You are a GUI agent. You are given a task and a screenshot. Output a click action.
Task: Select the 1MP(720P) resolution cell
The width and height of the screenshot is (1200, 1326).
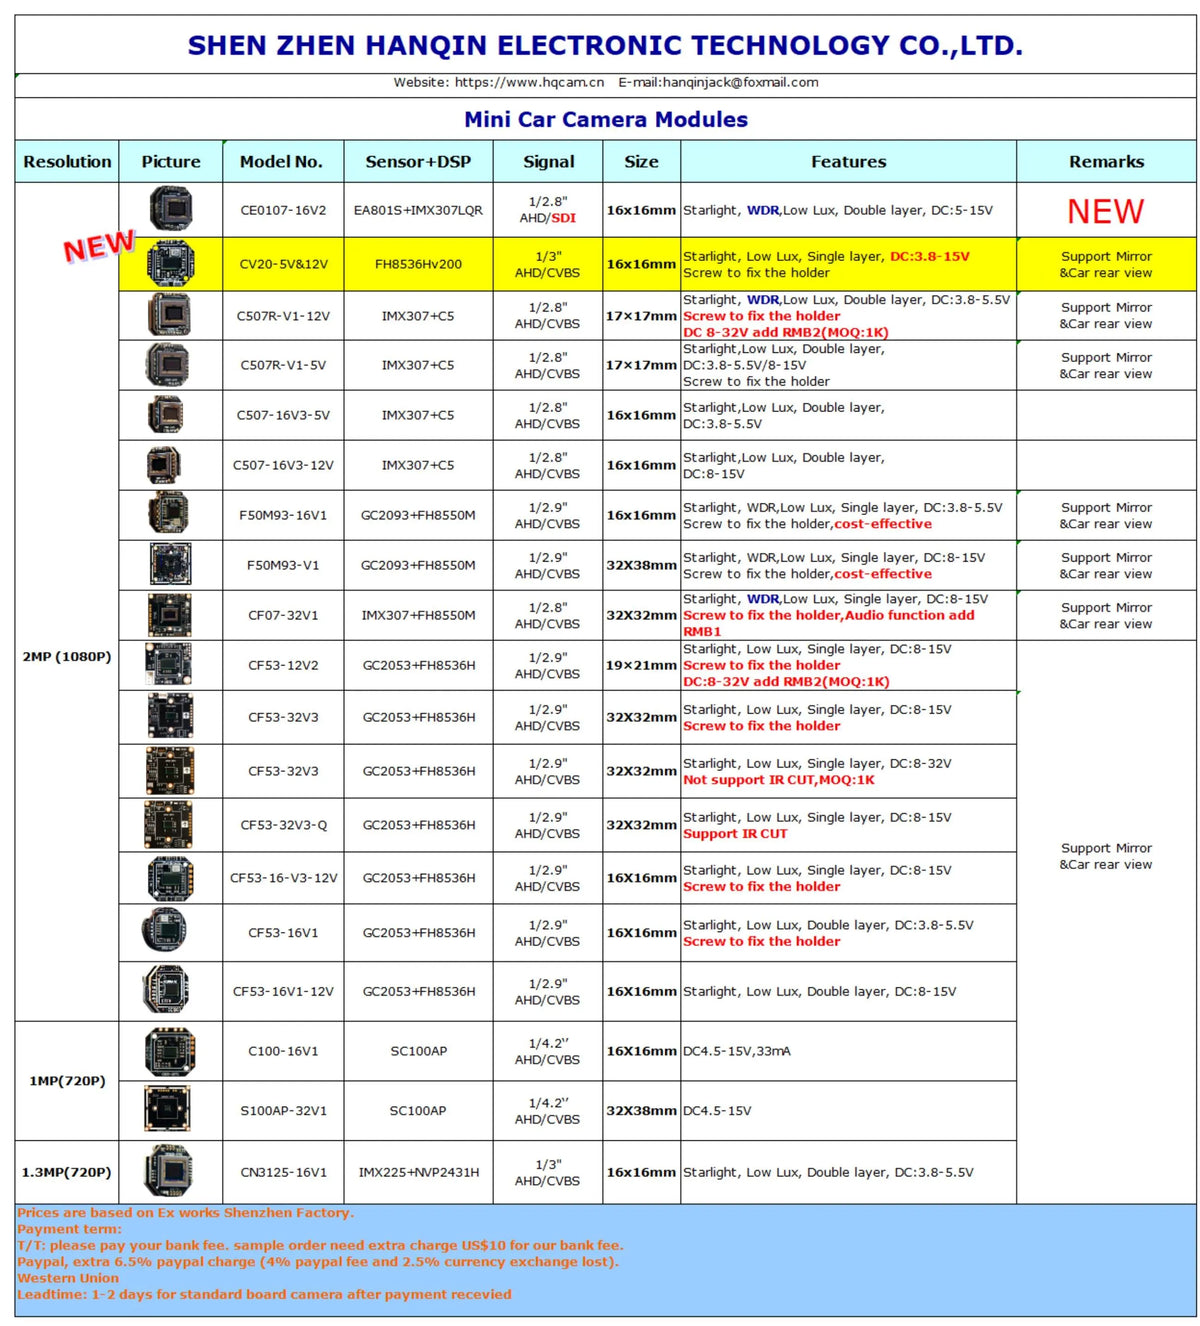67,1081
